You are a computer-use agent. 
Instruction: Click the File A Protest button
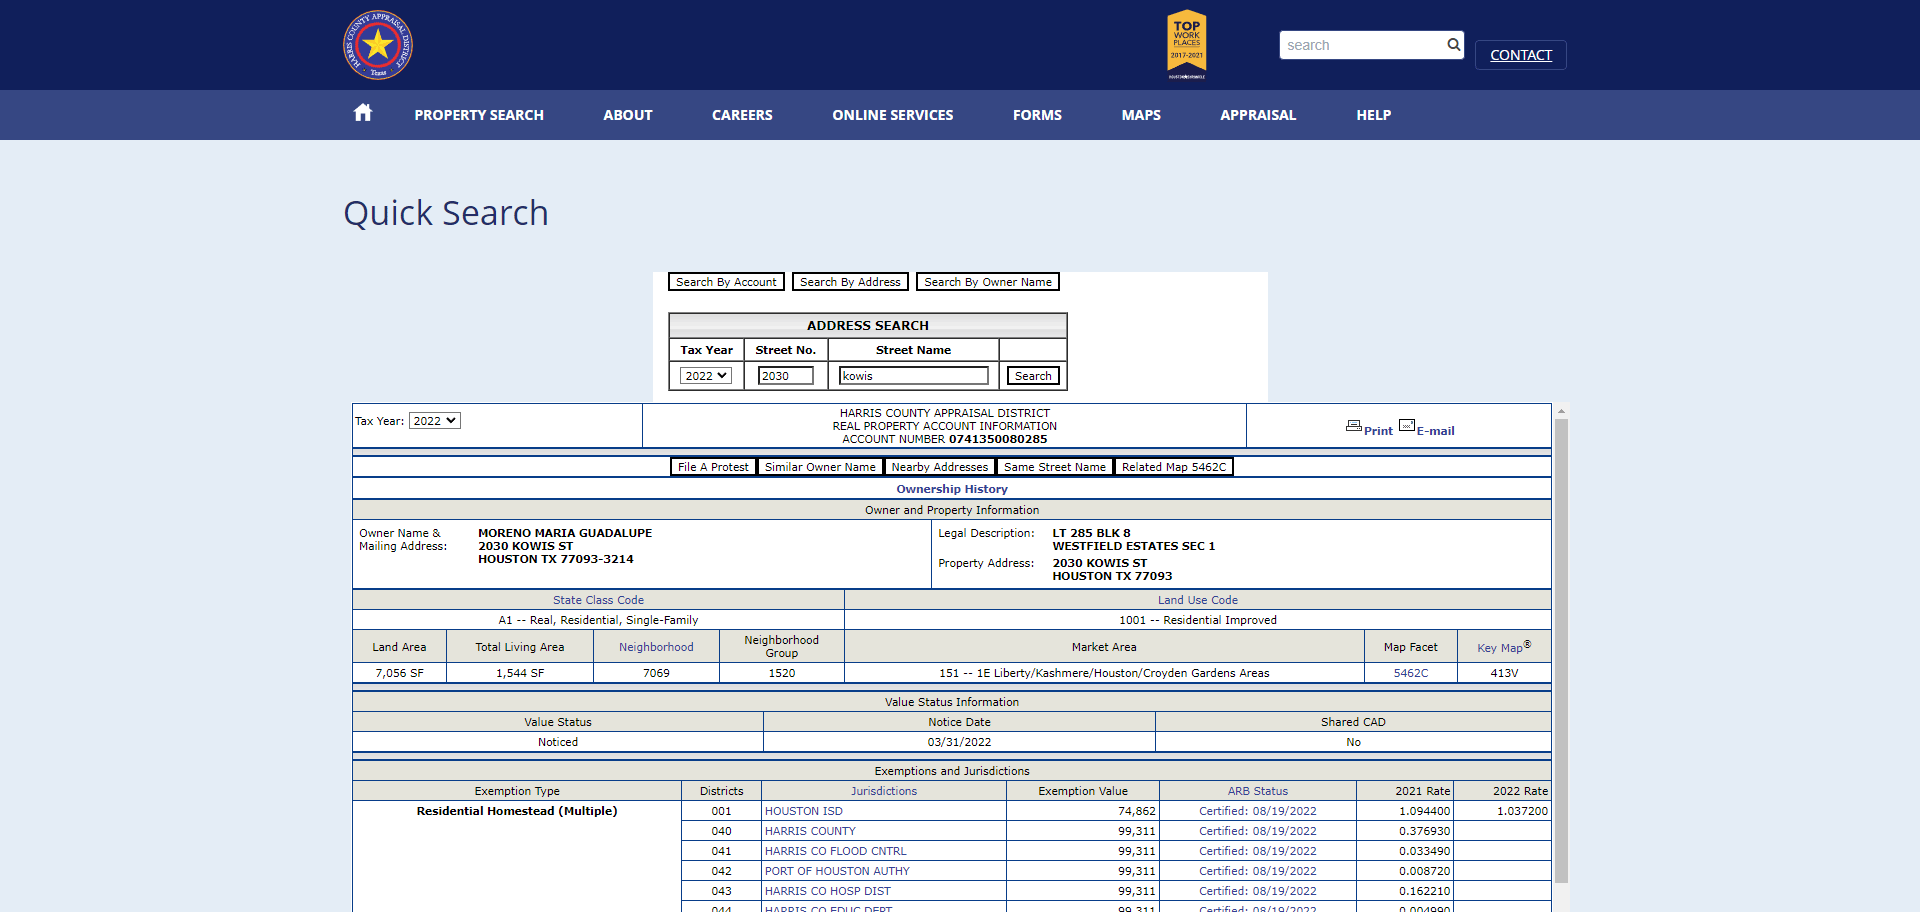coord(713,467)
